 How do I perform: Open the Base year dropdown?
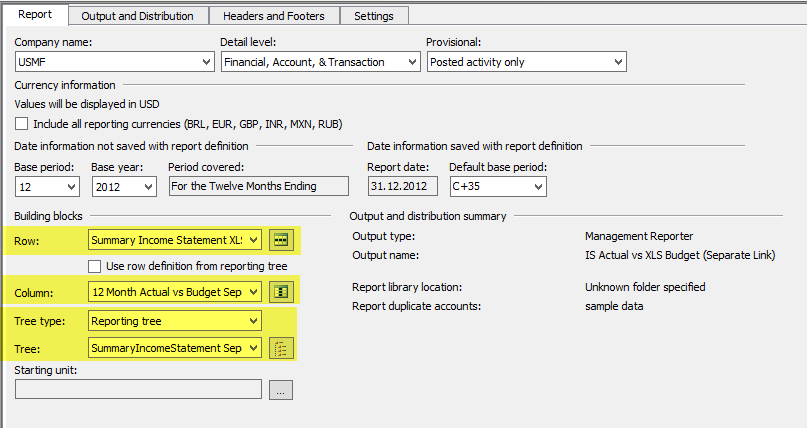(x=148, y=187)
